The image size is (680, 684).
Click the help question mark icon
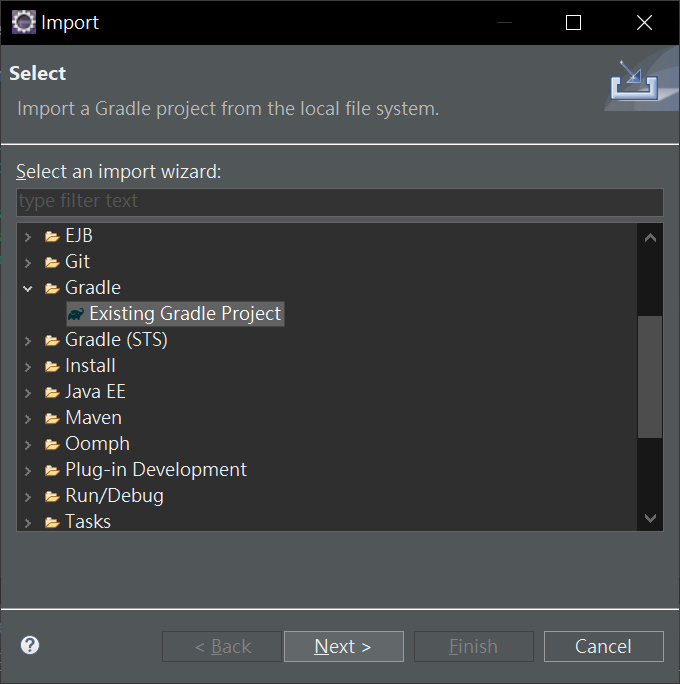pos(30,645)
